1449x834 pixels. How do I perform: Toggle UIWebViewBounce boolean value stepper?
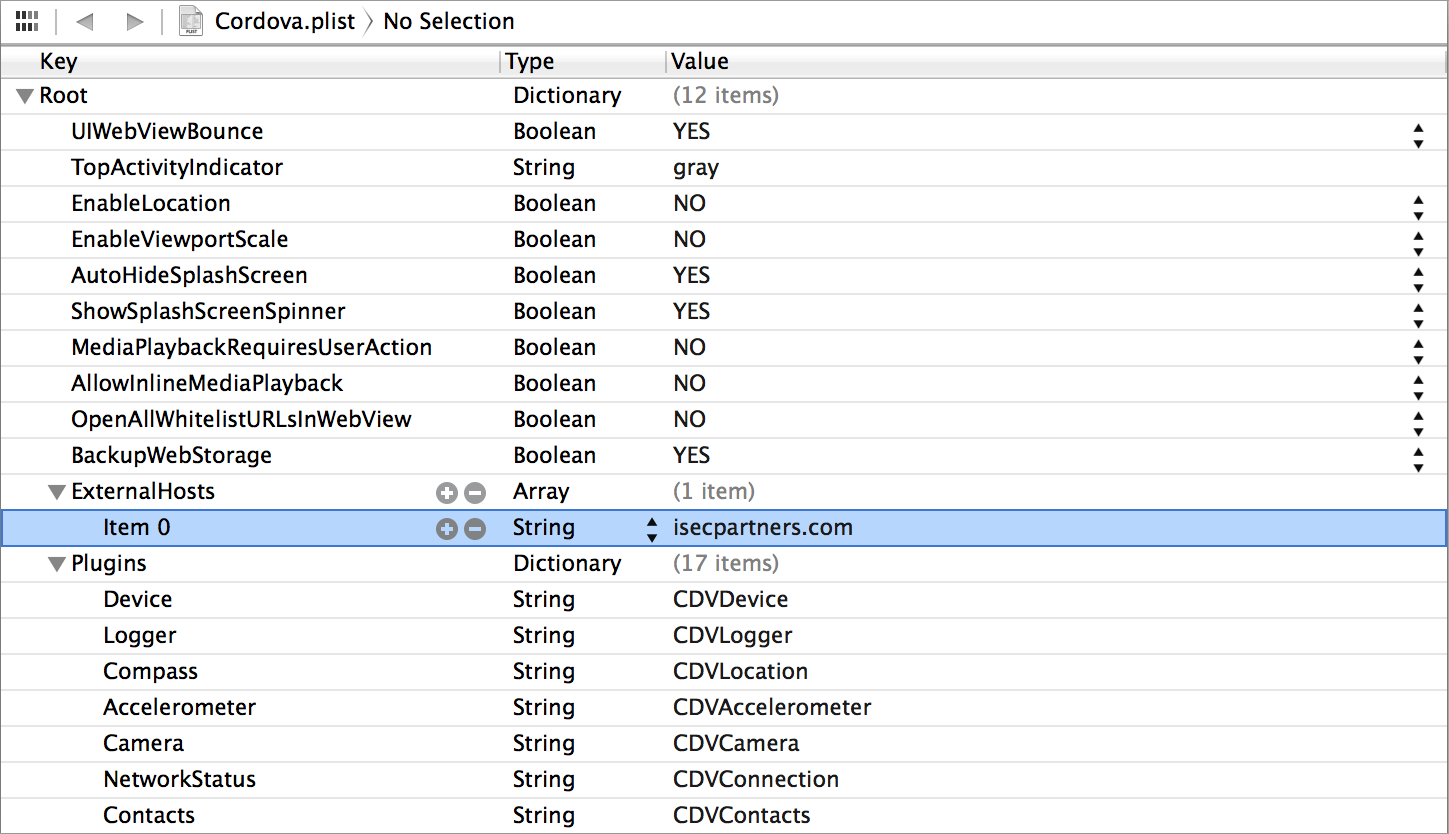coord(1418,136)
